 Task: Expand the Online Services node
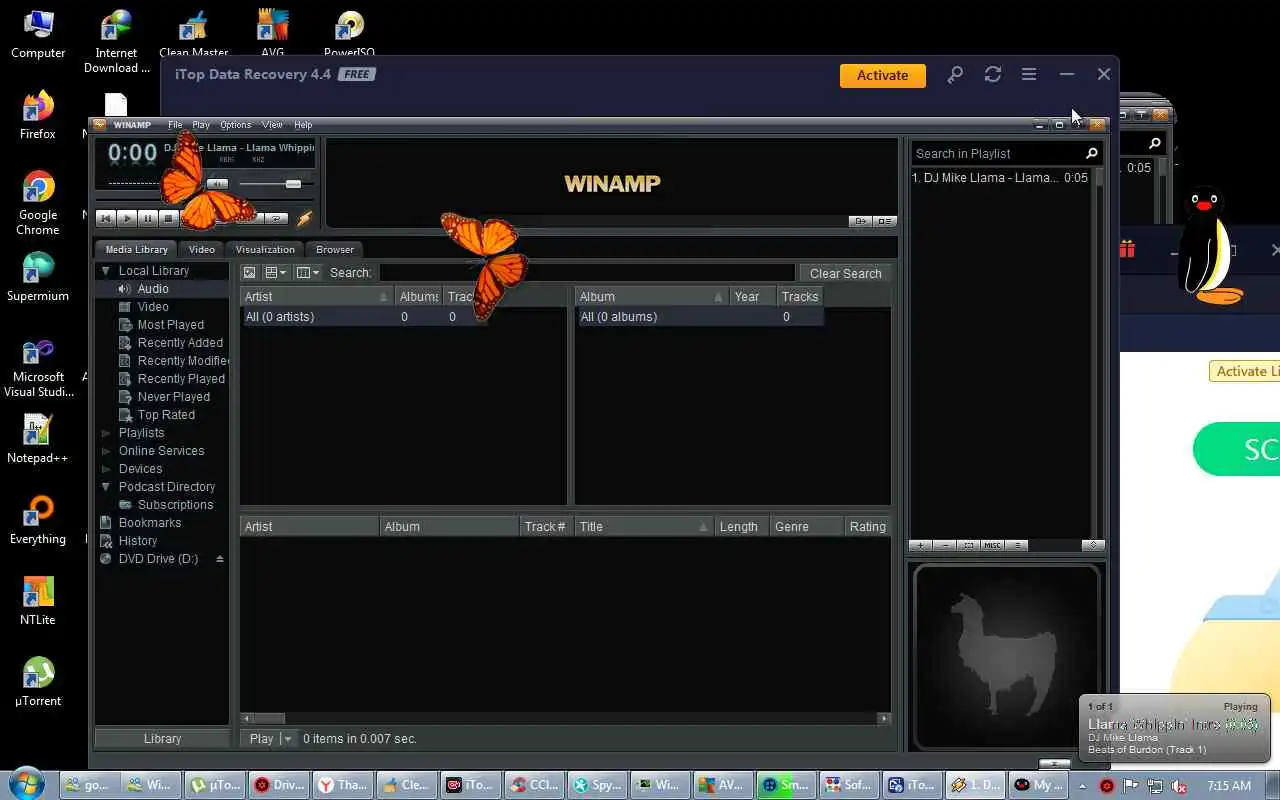(105, 451)
